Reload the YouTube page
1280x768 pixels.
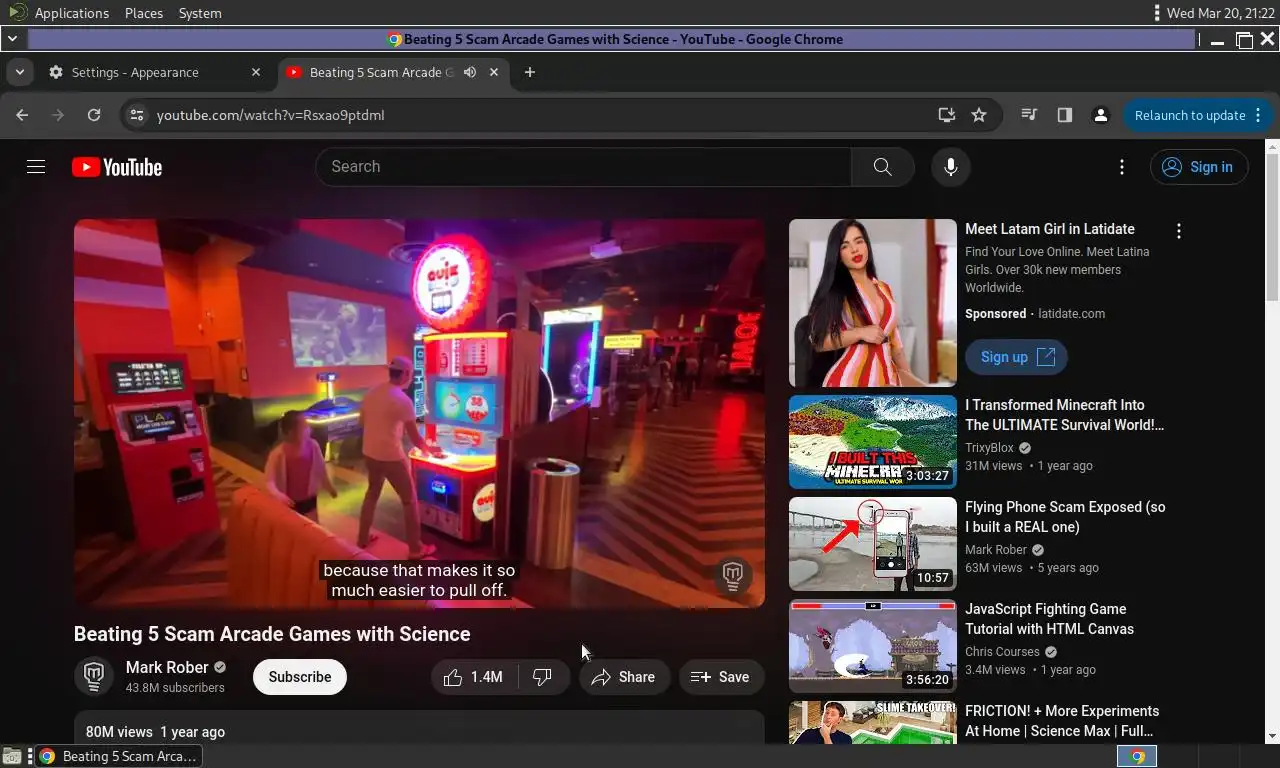pyautogui.click(x=94, y=115)
